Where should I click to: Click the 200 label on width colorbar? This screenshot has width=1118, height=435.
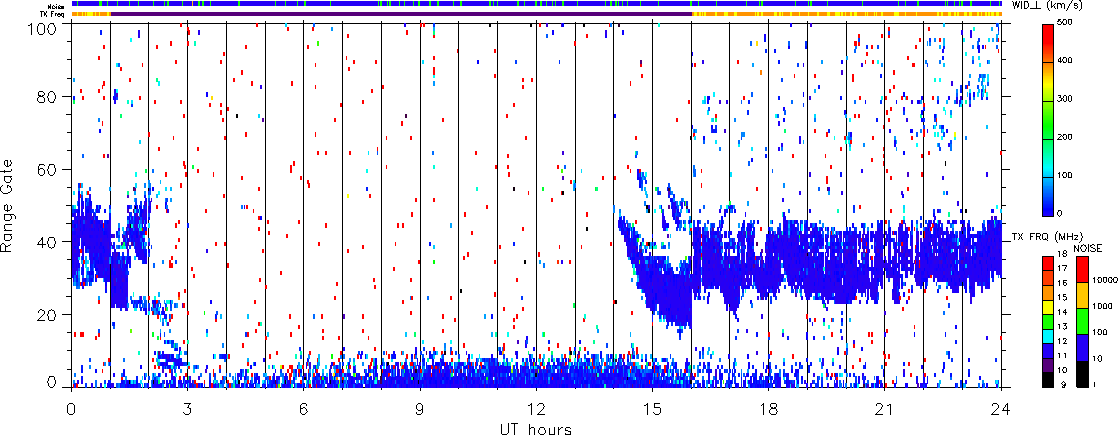tap(1066, 139)
